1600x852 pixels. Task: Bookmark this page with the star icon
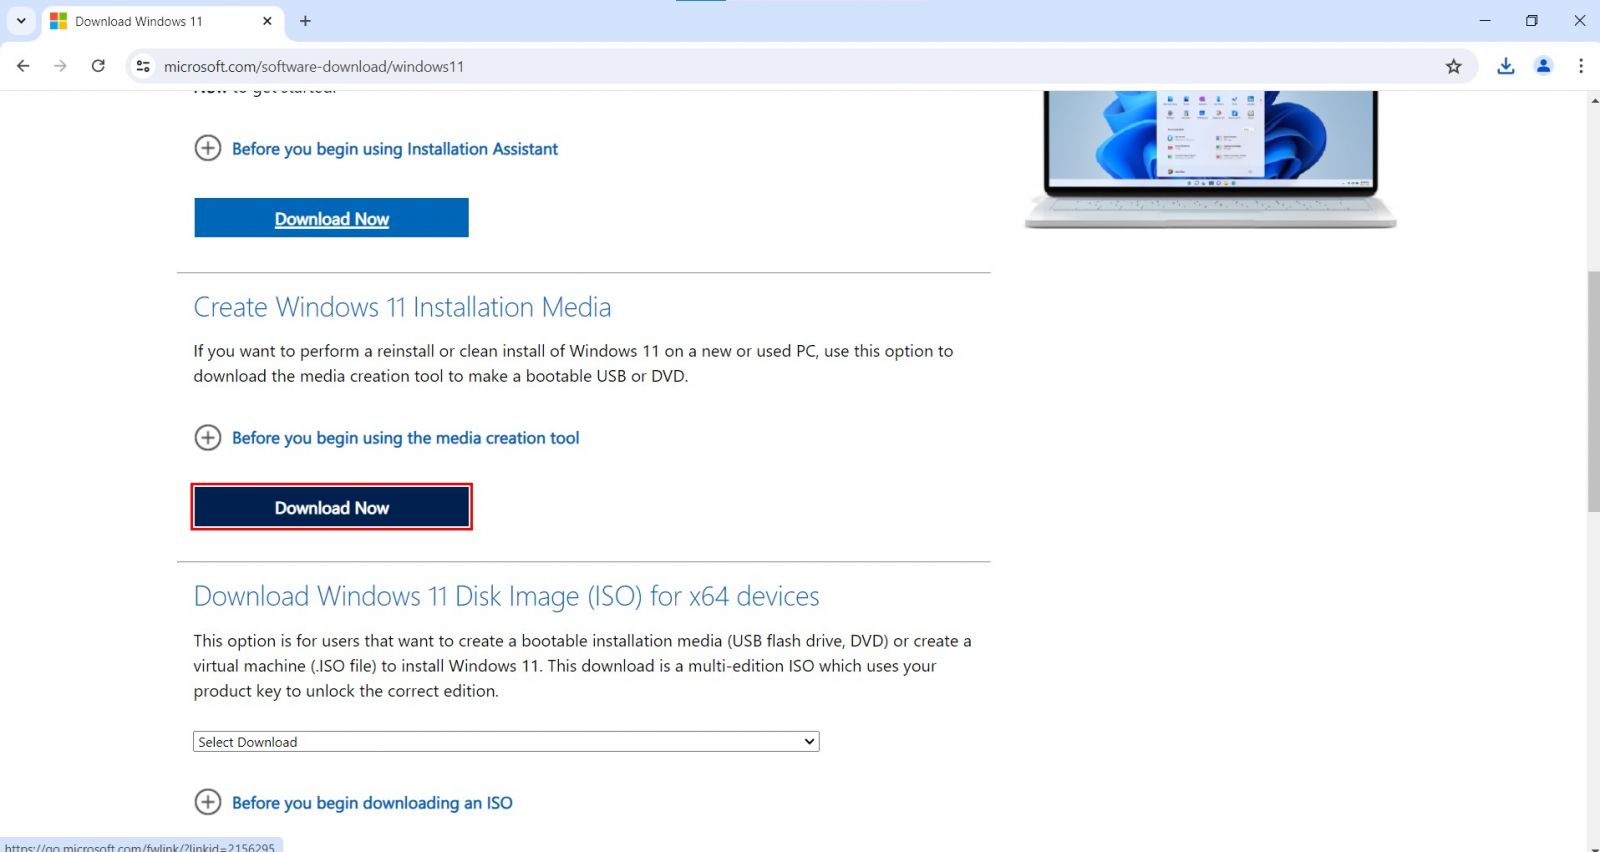tap(1453, 66)
